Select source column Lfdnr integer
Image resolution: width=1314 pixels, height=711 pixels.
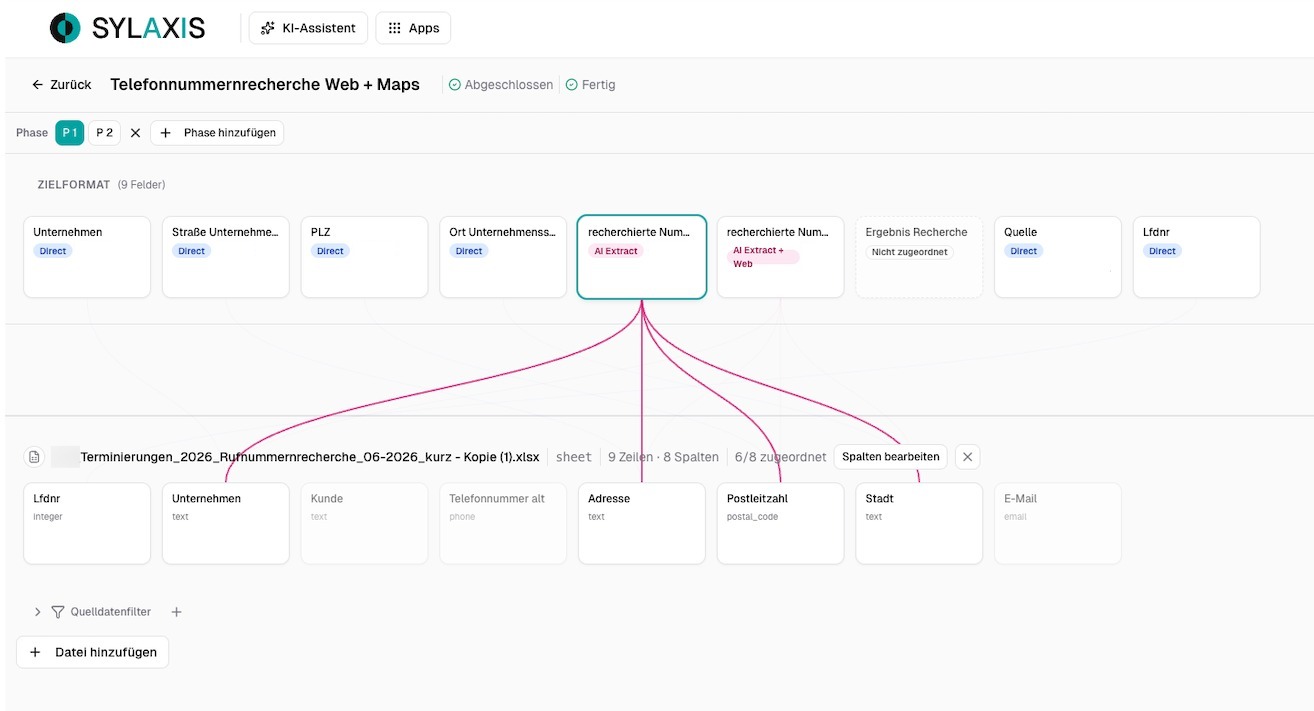[x=87, y=523]
